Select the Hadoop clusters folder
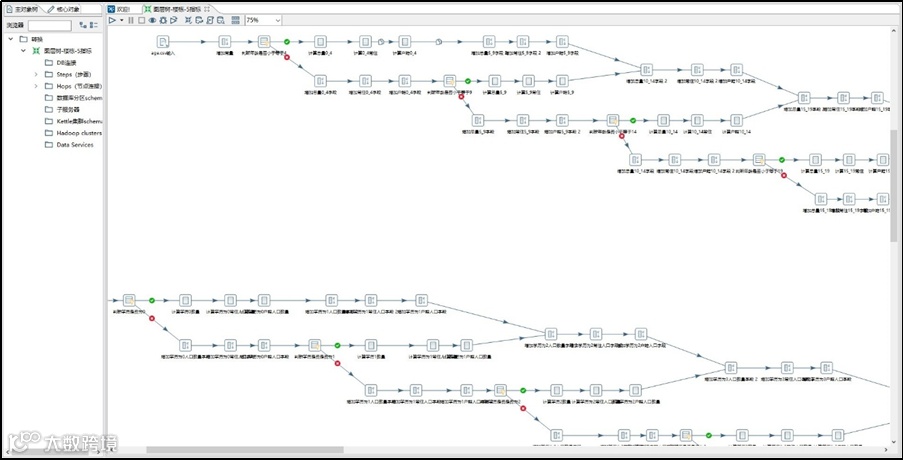Screen dimensions: 903x460 coord(73,133)
